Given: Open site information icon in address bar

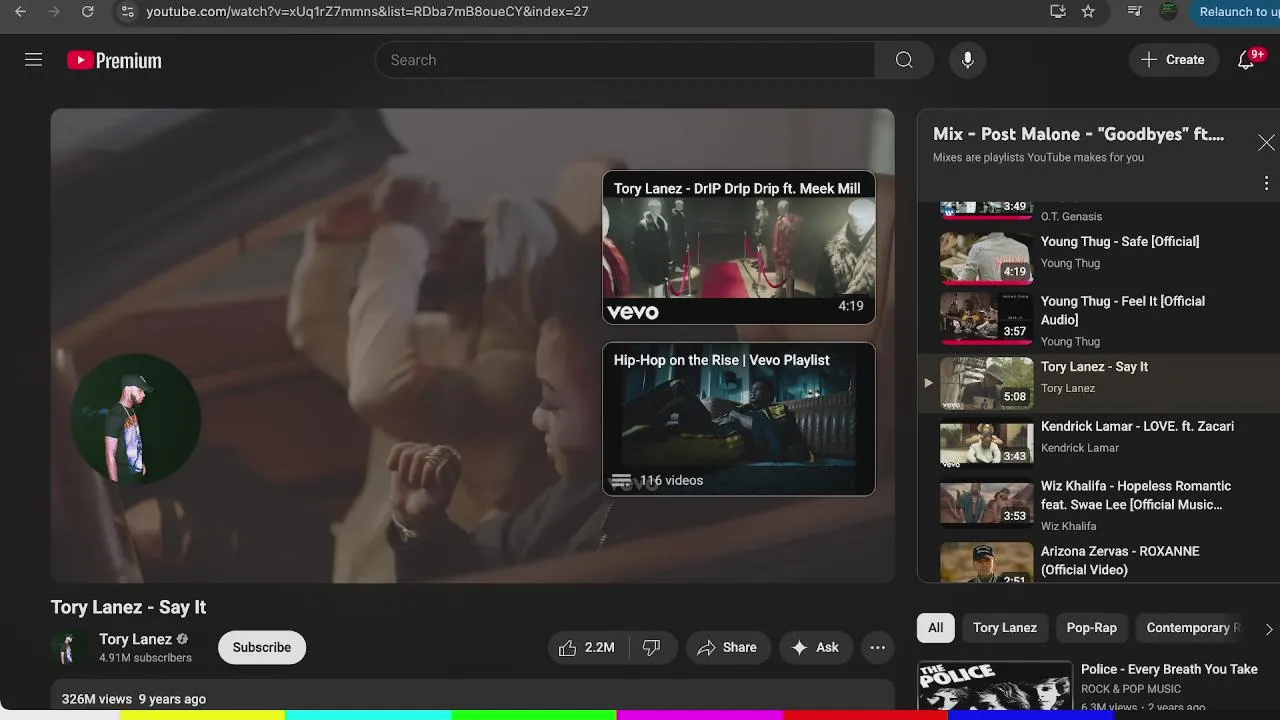Looking at the screenshot, I should click(x=126, y=12).
